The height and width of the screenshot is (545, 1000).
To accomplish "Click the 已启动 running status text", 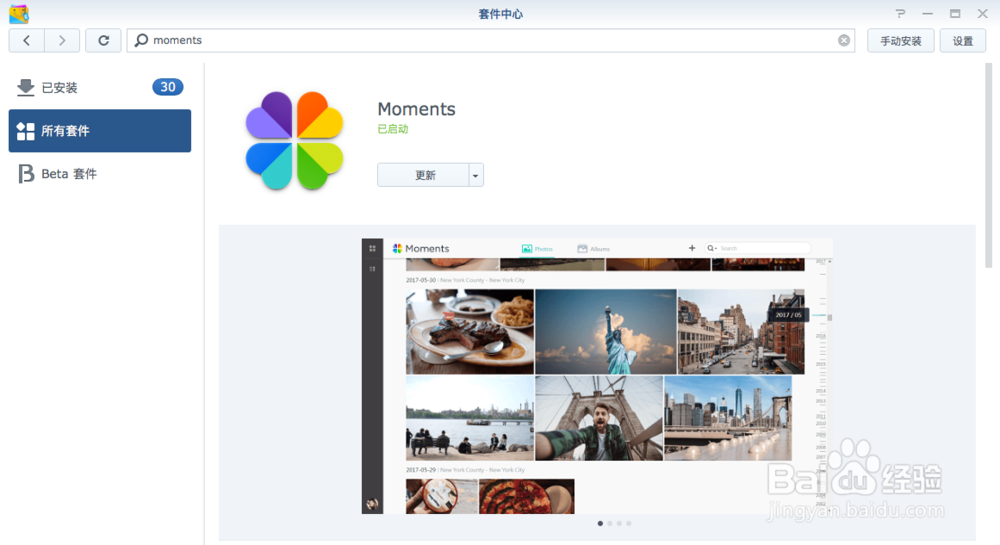I will (393, 129).
